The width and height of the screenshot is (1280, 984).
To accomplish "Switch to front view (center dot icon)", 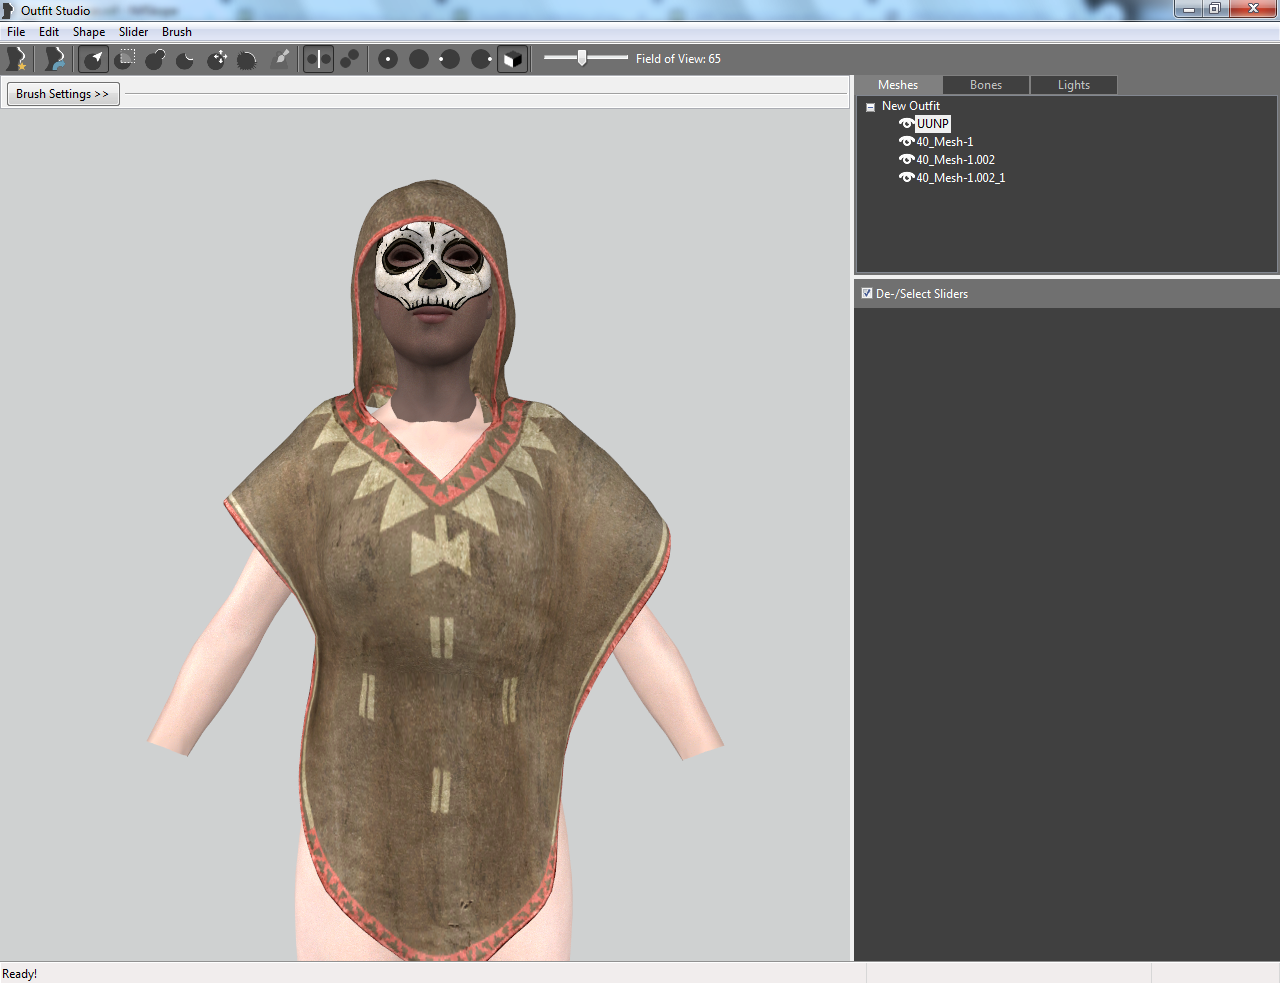I will click(388, 59).
